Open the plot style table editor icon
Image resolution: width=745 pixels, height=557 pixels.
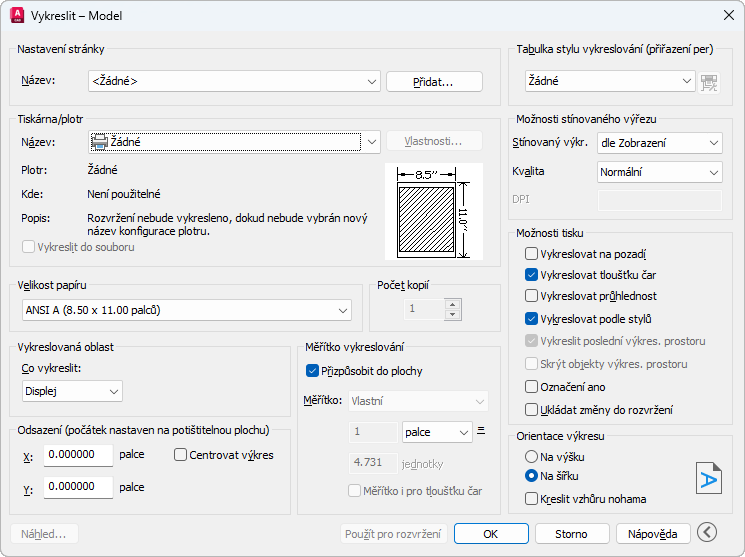tap(709, 82)
